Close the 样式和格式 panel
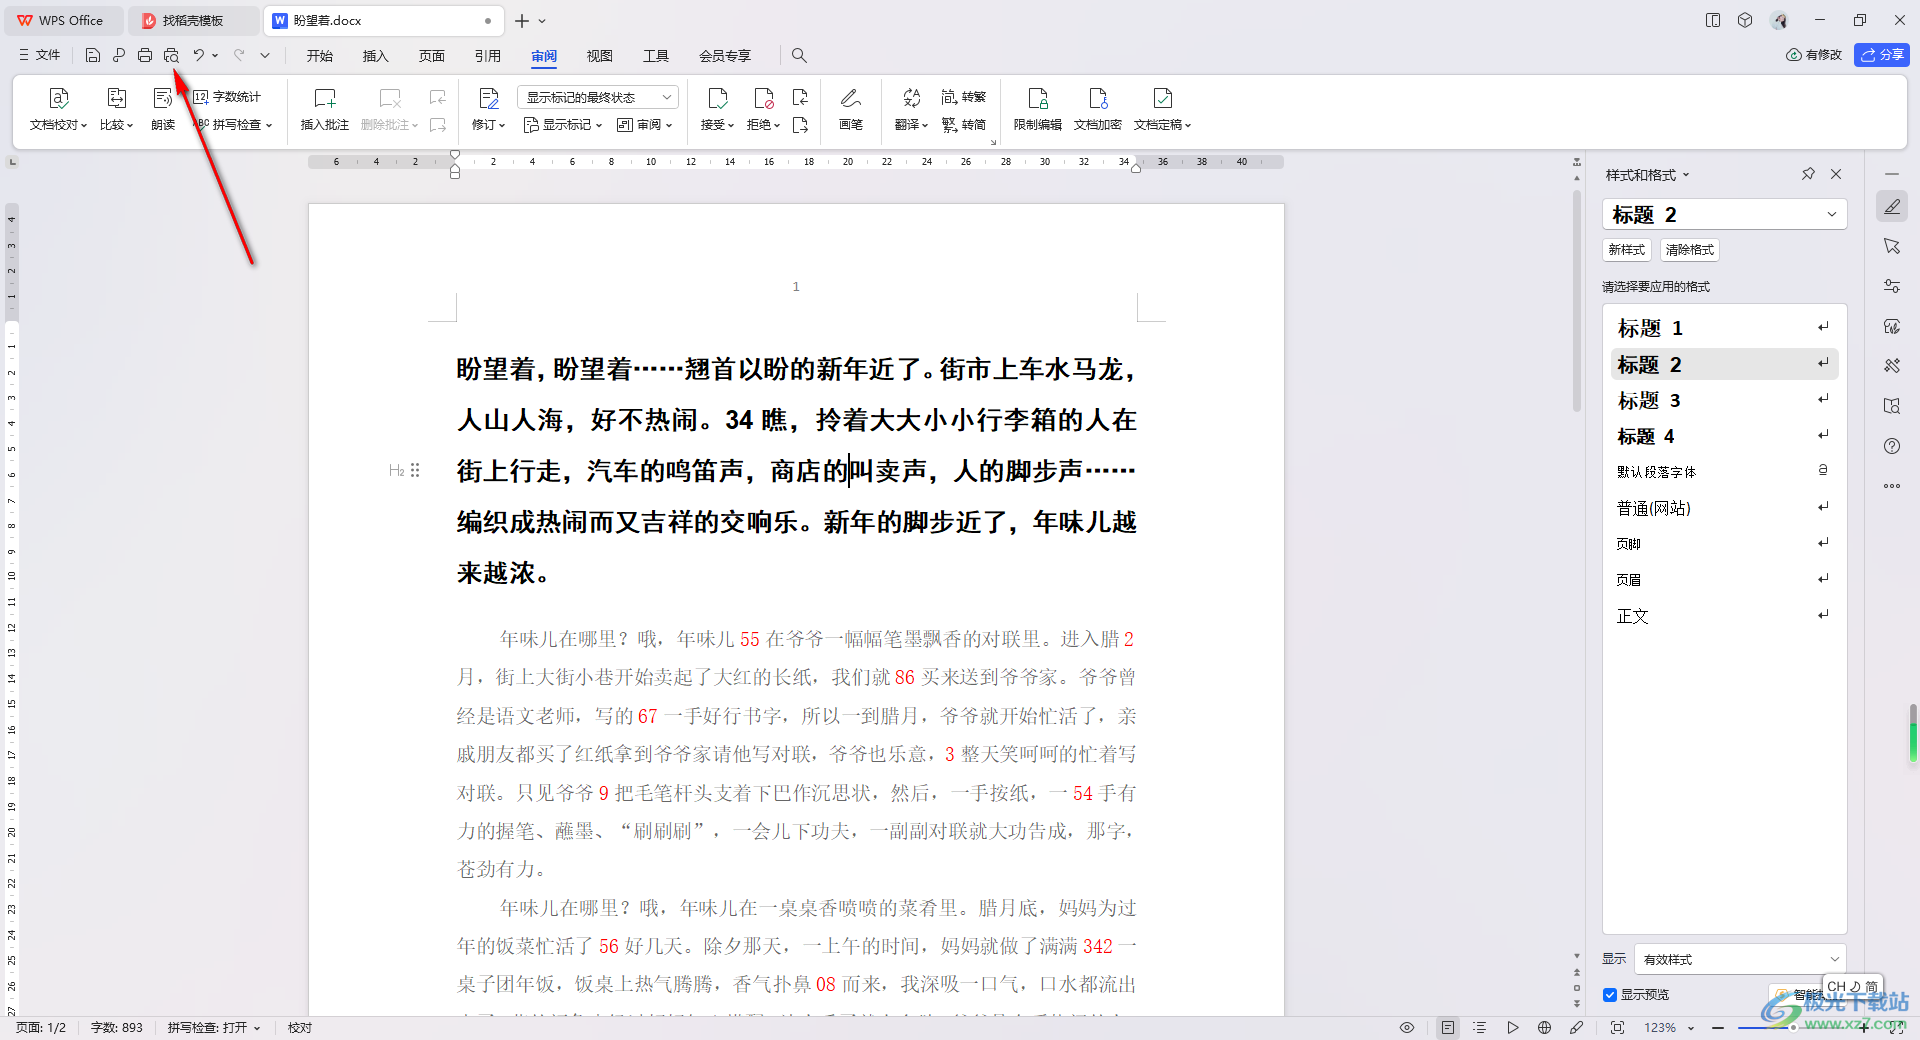 1836,174
